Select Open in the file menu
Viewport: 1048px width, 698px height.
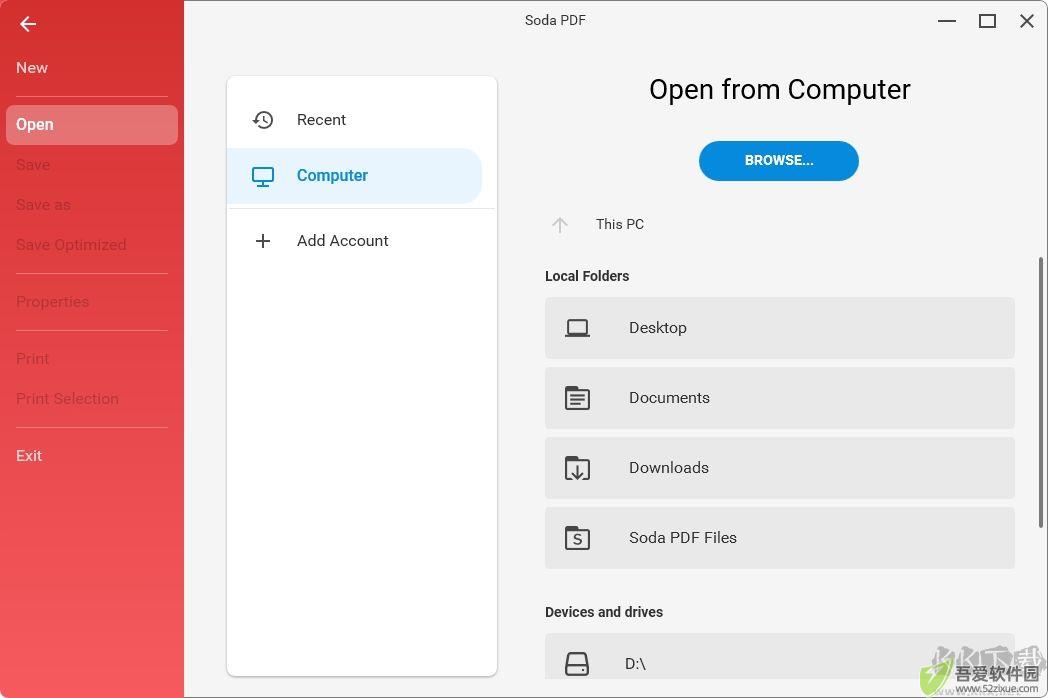92,124
